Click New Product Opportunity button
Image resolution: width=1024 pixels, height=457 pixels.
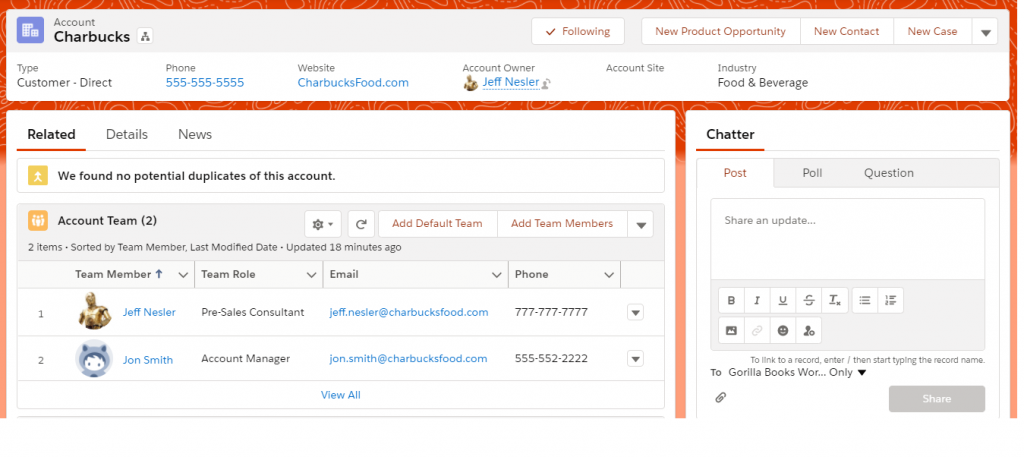tap(720, 31)
